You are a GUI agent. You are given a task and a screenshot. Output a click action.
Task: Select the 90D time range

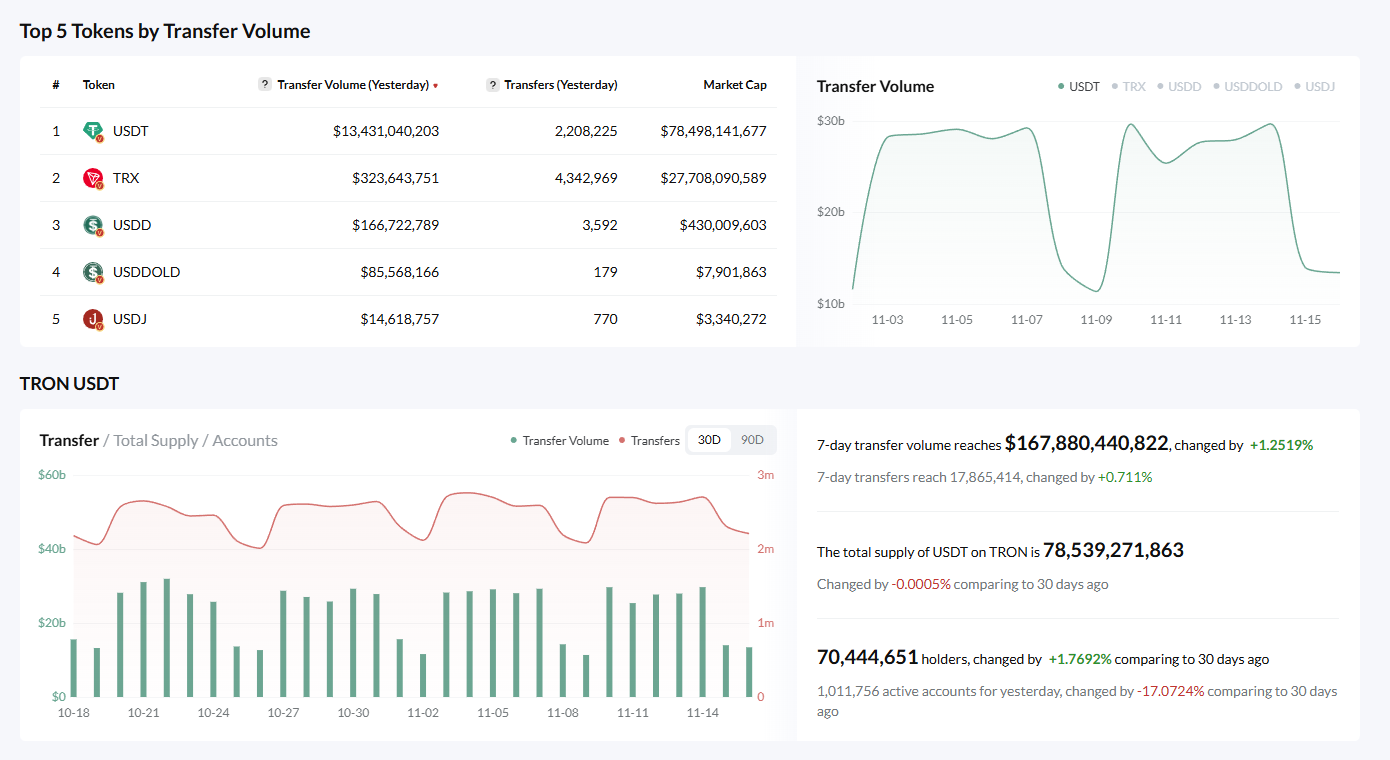point(752,441)
